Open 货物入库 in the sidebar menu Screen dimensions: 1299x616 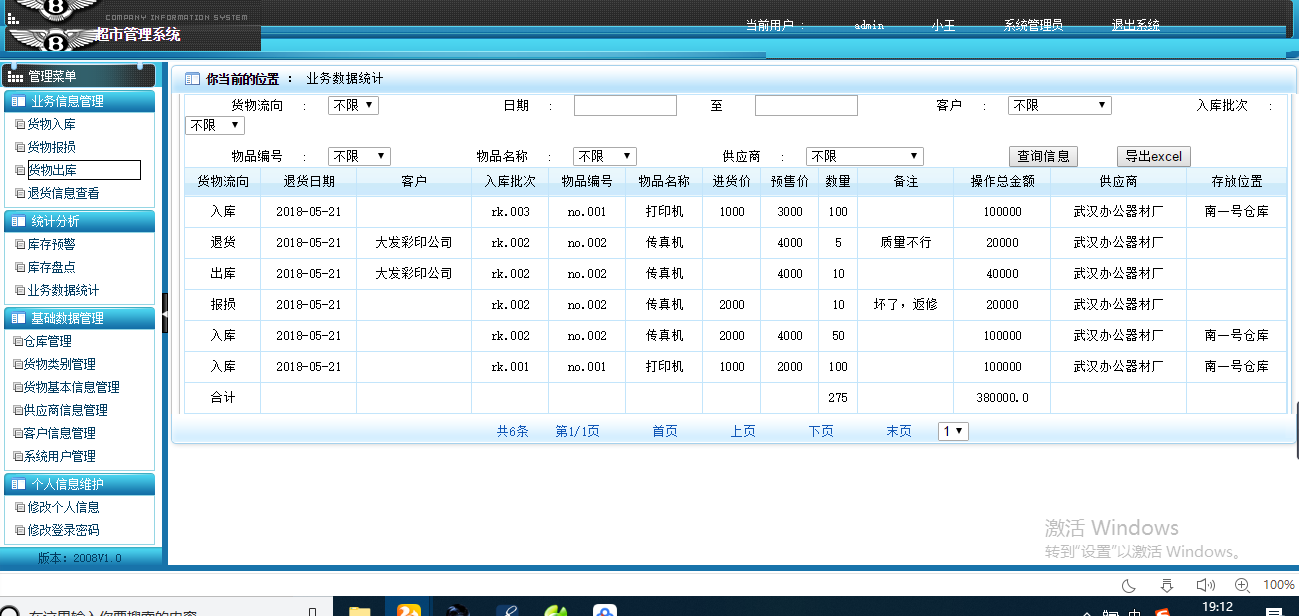51,124
